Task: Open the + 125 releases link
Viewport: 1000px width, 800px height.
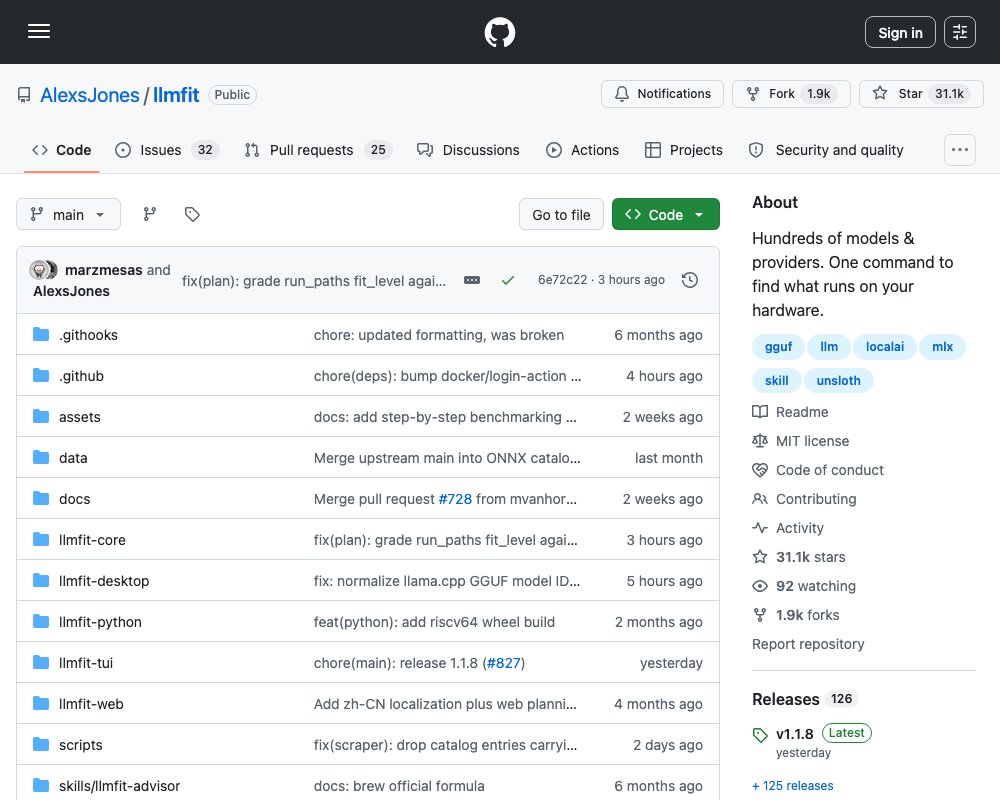Action: (x=793, y=786)
